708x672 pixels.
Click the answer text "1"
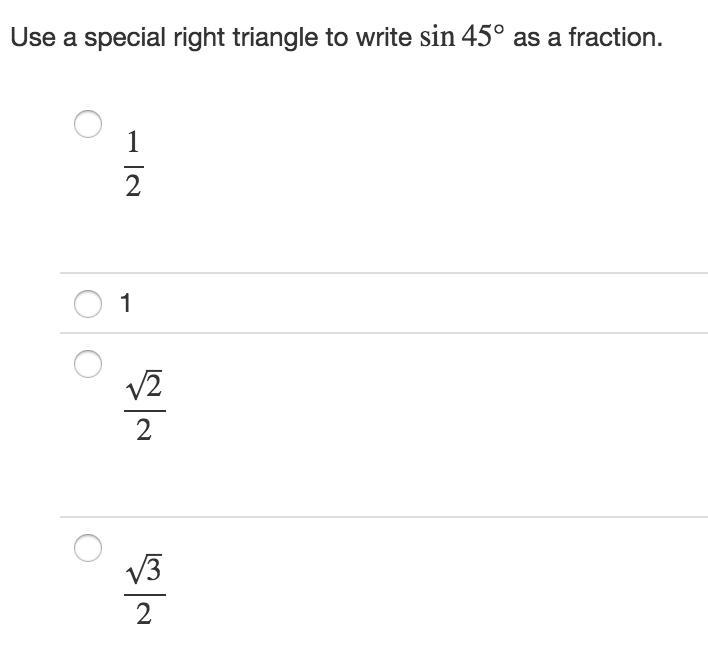[126, 303]
